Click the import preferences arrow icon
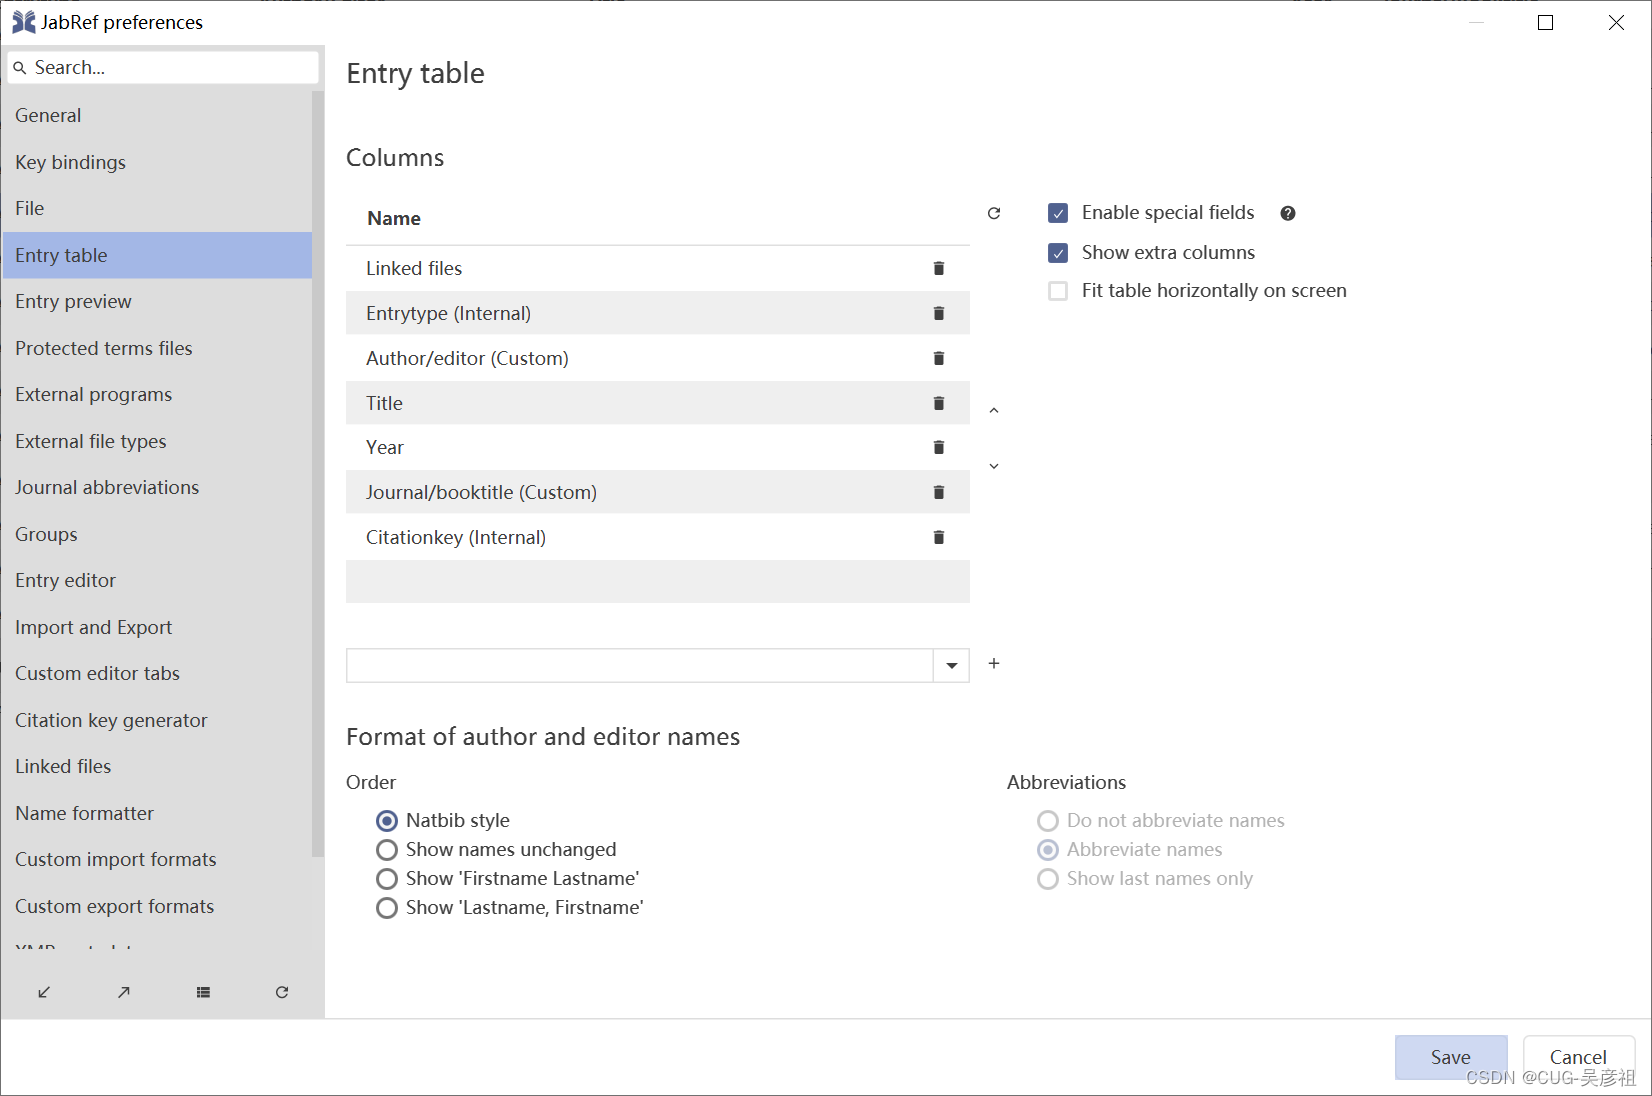The image size is (1652, 1096). 44,992
